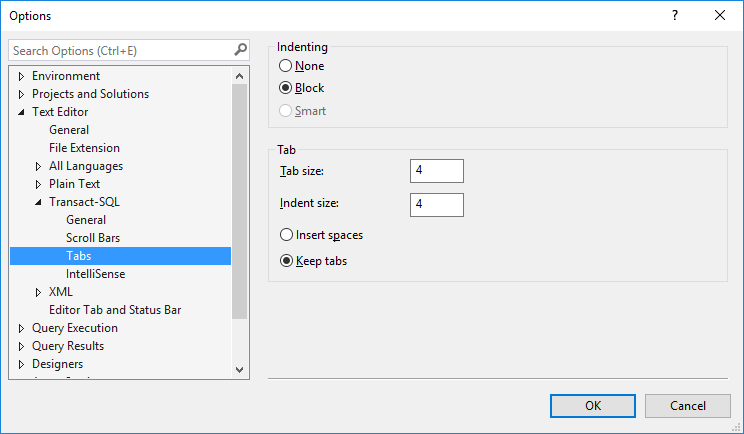This screenshot has height=434, width=744.
Task: Click Indent size input field
Action: coord(437,205)
